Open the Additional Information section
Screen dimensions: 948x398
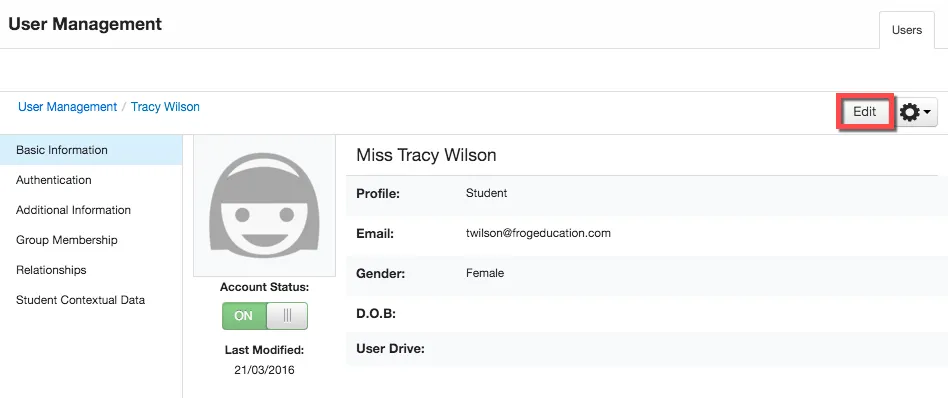click(73, 210)
